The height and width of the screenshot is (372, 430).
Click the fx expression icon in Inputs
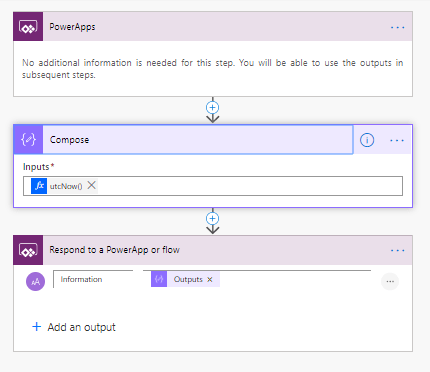pyautogui.click(x=39, y=186)
